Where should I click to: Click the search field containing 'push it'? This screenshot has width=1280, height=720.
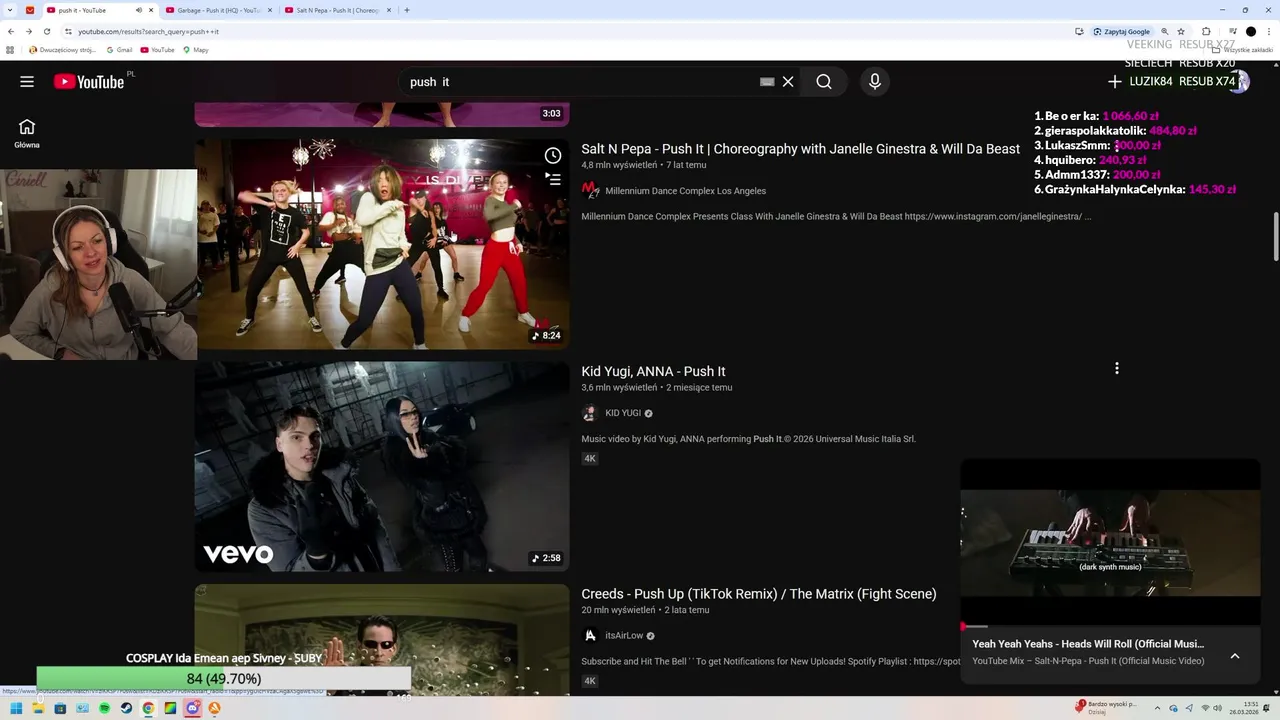click(580, 82)
